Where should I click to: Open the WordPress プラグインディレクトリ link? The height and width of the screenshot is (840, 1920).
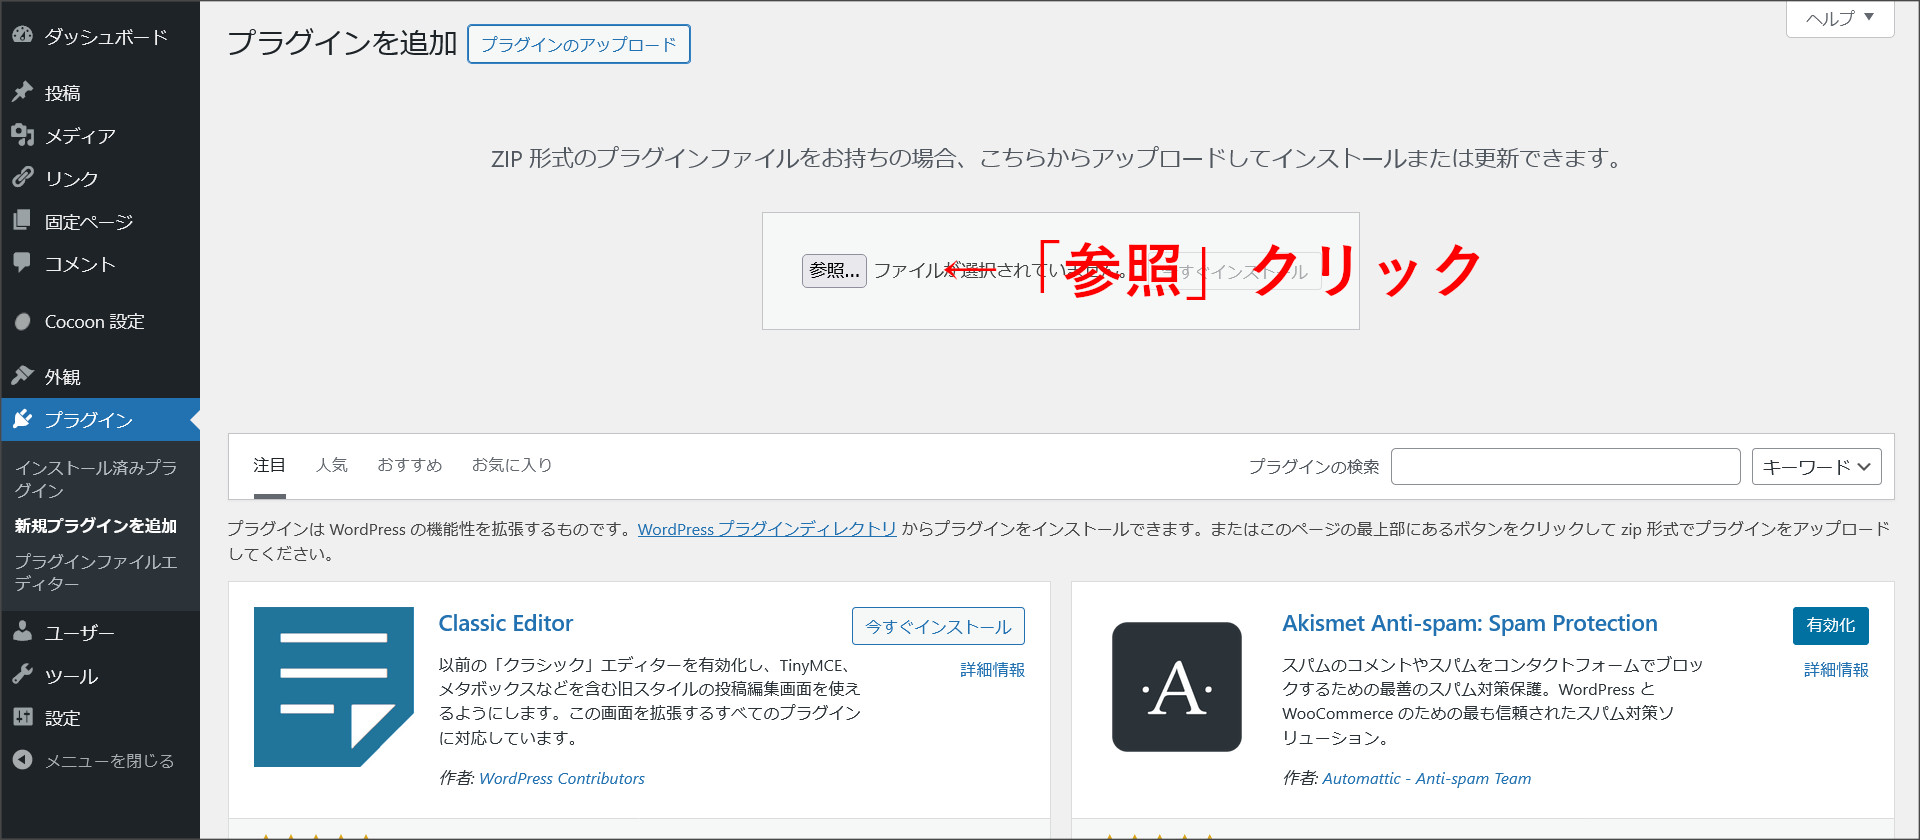[x=767, y=529]
